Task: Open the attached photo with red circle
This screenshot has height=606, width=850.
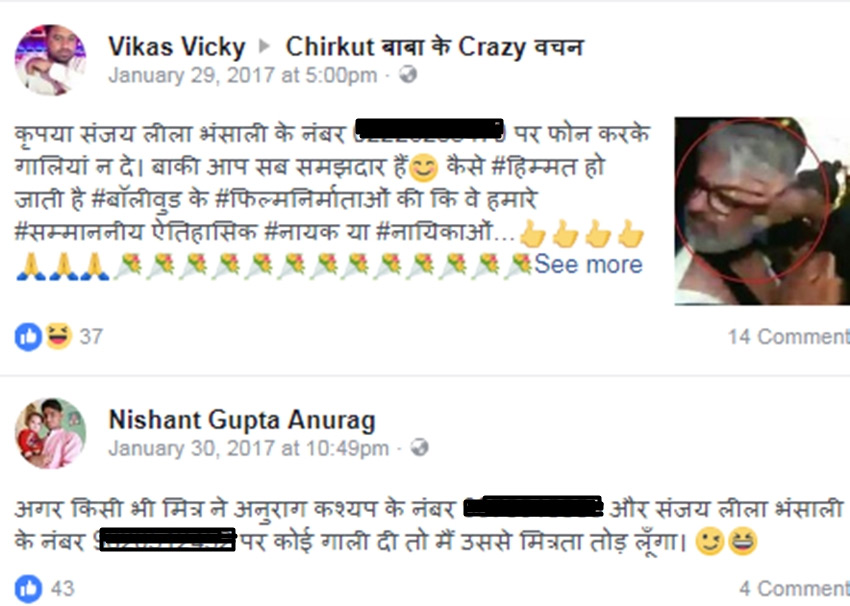Action: coord(762,211)
